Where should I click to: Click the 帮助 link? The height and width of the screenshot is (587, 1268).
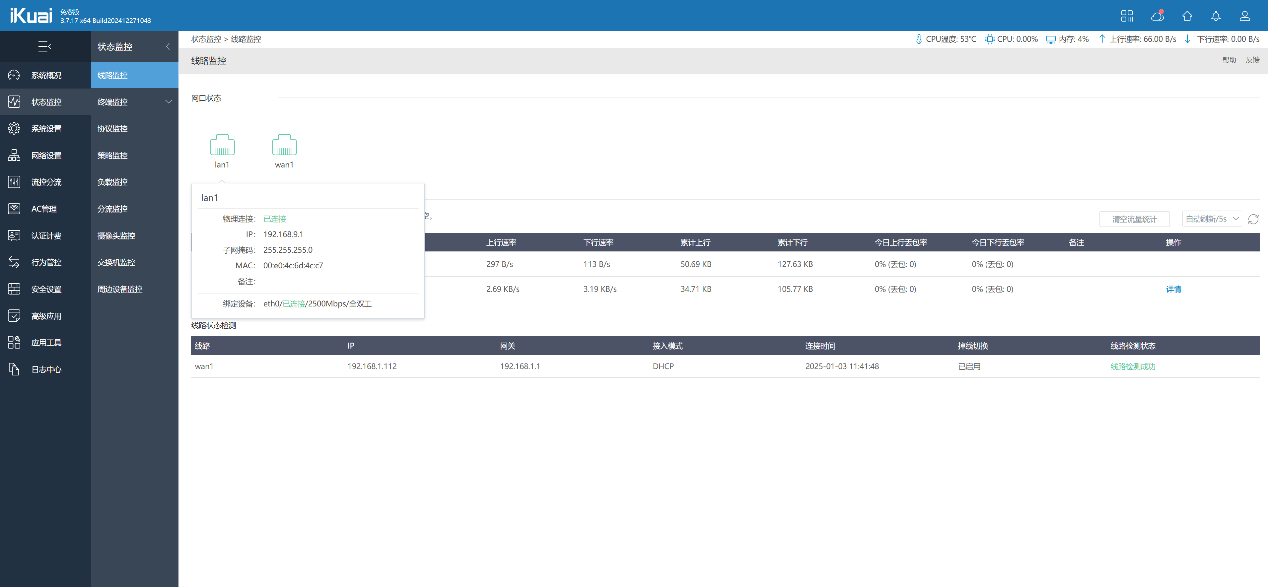tap(1229, 61)
